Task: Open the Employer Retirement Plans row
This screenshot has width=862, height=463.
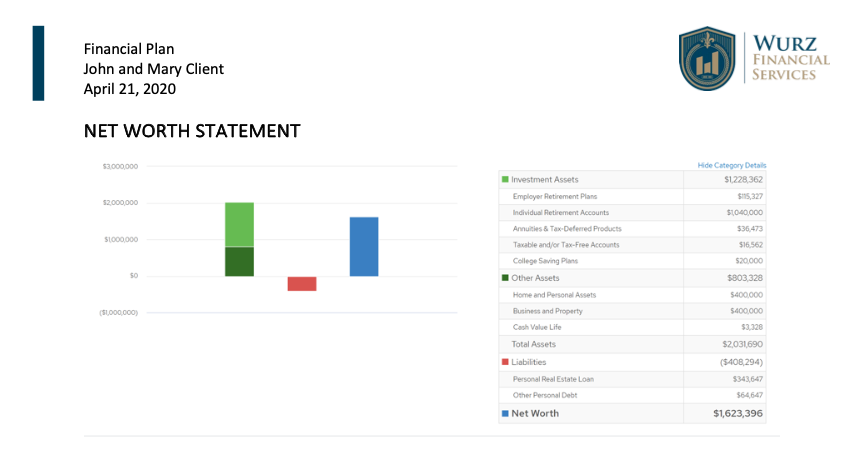Action: (x=554, y=196)
